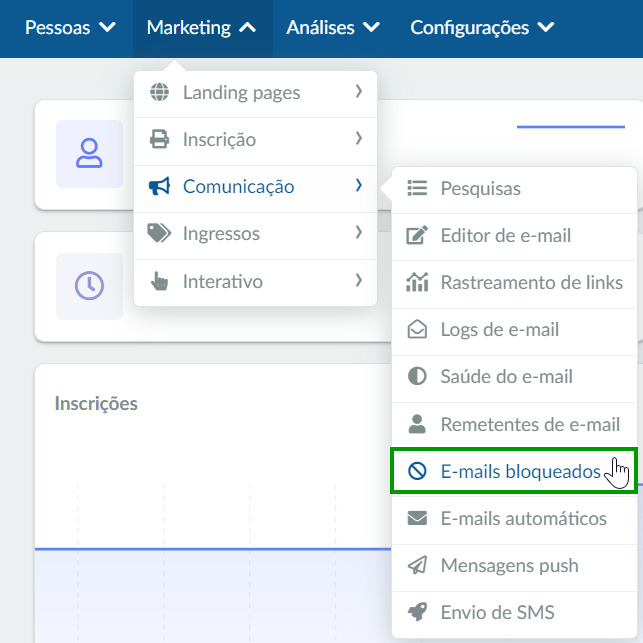Viewport: 643px width, 643px height.
Task: Open E-mails automáticos
Action: [514, 520]
